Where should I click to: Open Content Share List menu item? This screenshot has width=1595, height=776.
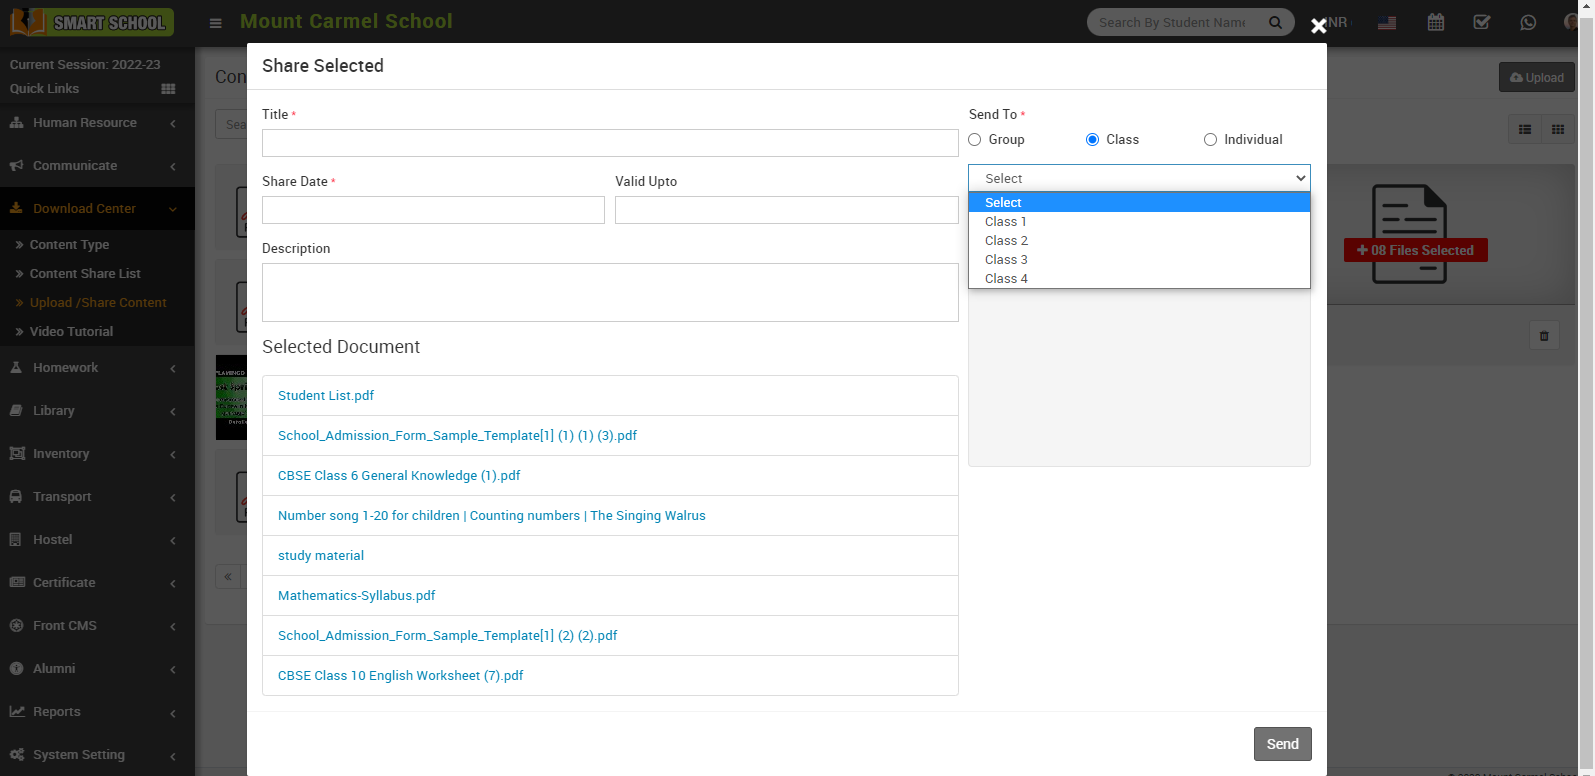[x=85, y=274]
